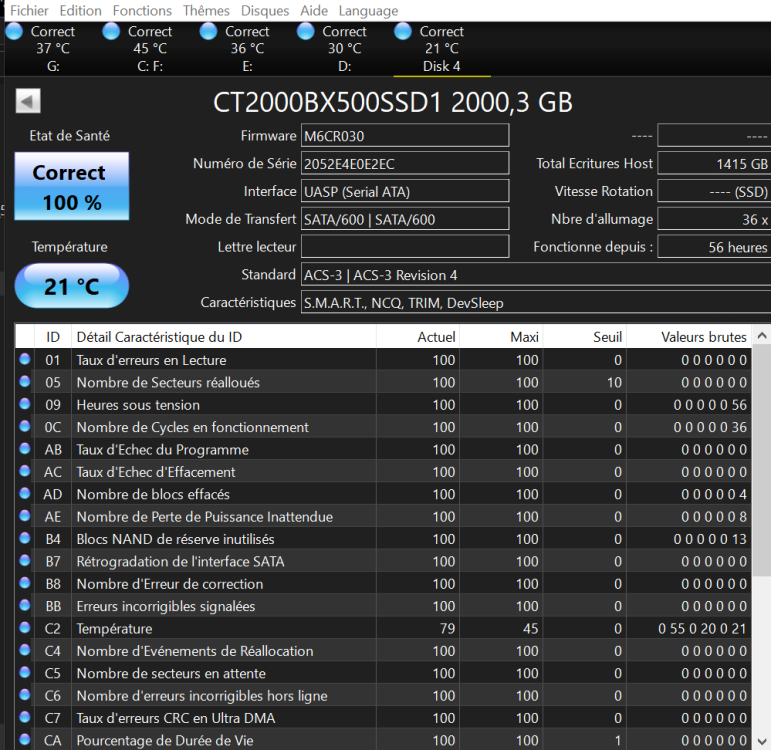Open the Thèmes menu
Viewport: 771px width, 750px height.
tap(206, 10)
